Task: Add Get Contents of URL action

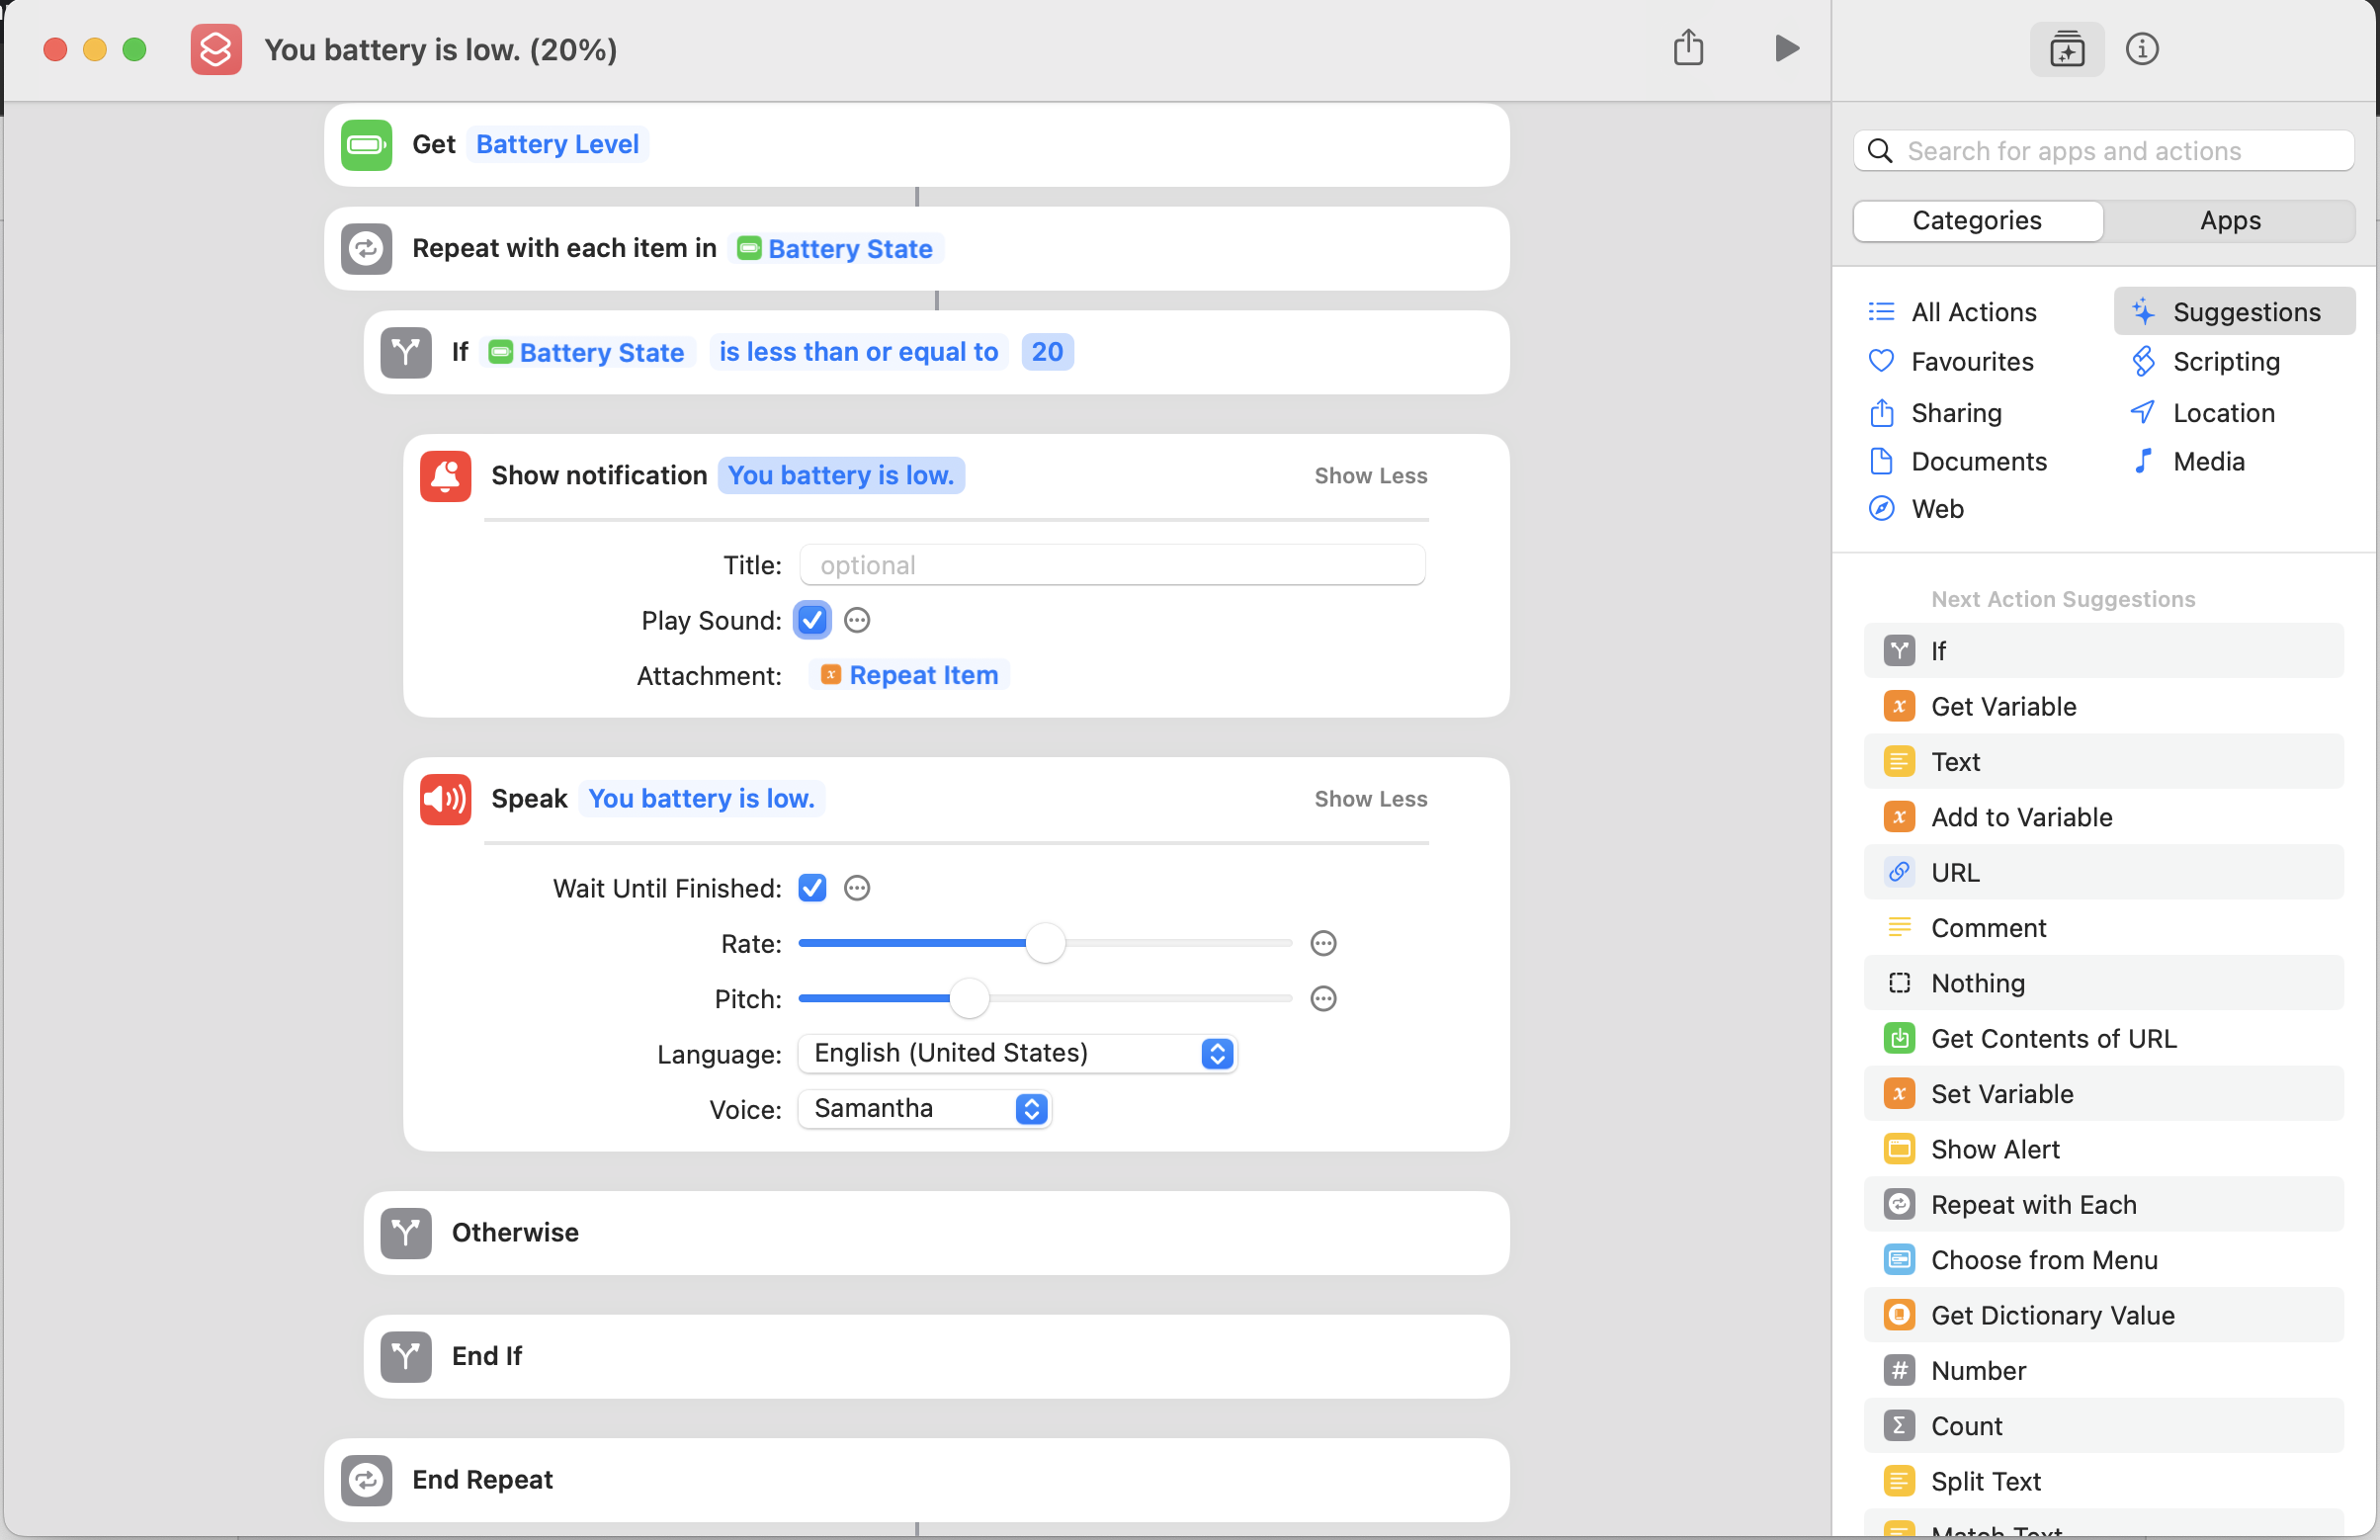Action: tap(2053, 1038)
